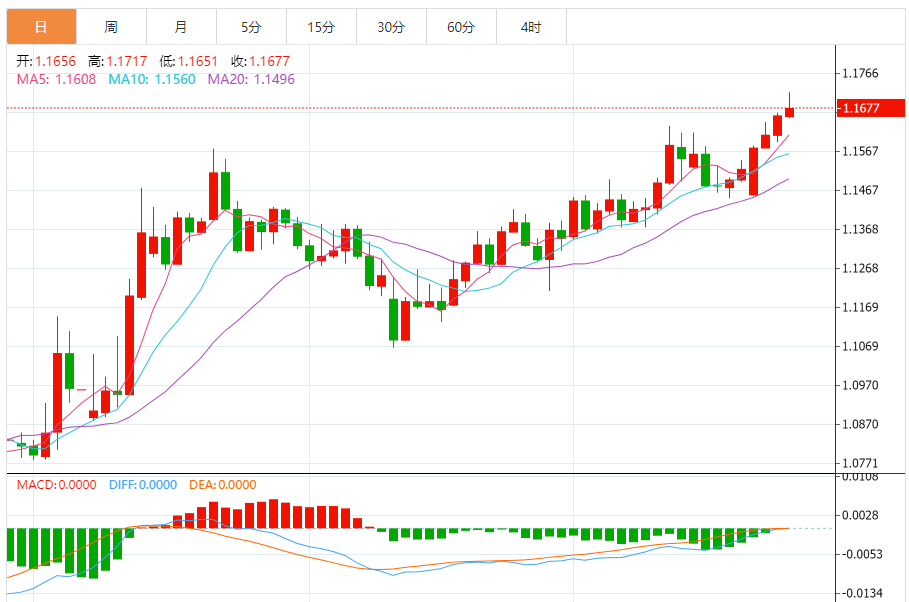
Task: Click the MA10: 1.1560 indicator label
Action: click(152, 79)
